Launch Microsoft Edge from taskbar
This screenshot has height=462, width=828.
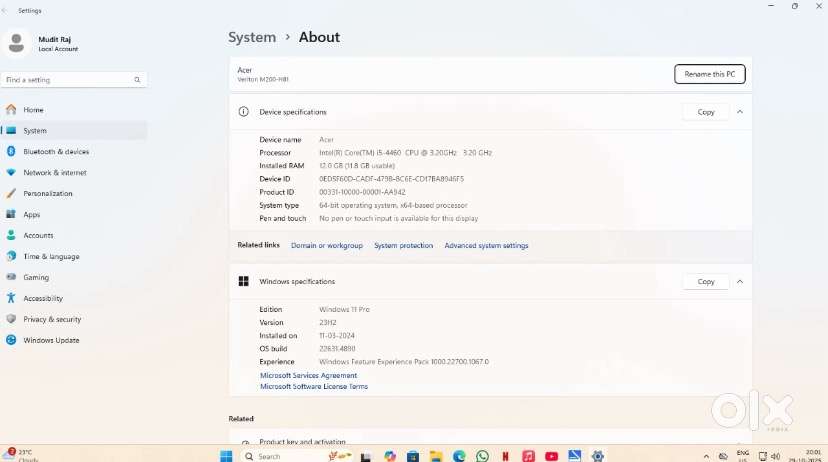459,456
